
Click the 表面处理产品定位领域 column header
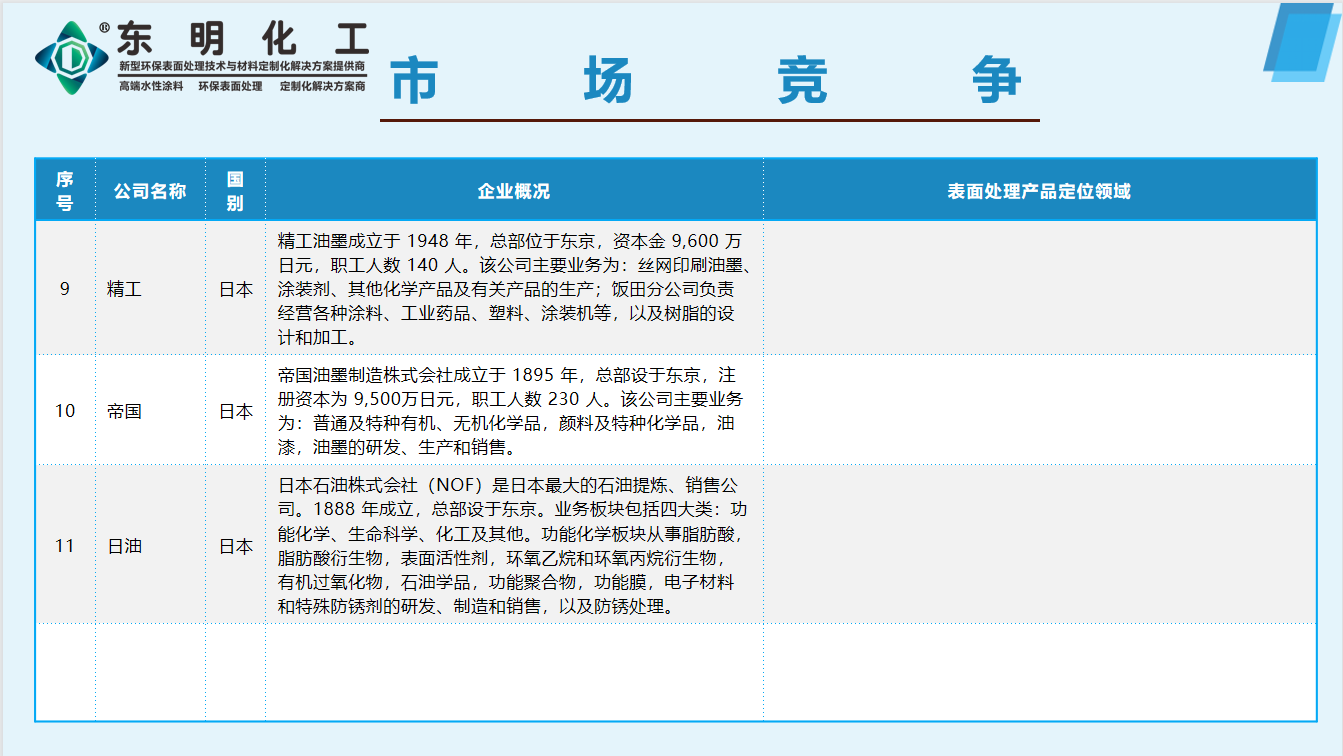pyautogui.click(x=1039, y=191)
